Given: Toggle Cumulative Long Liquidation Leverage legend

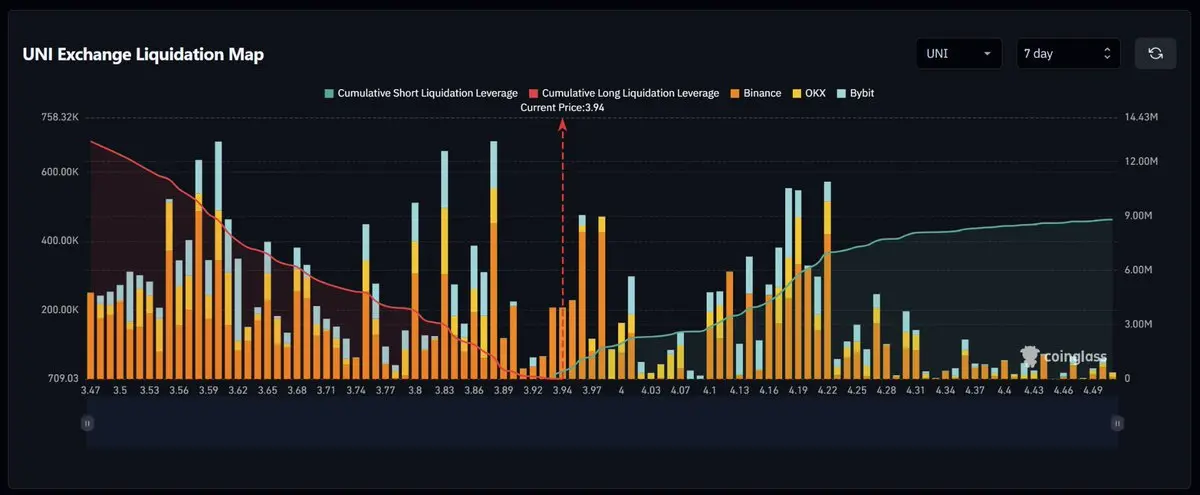Looking at the screenshot, I should click(x=624, y=93).
